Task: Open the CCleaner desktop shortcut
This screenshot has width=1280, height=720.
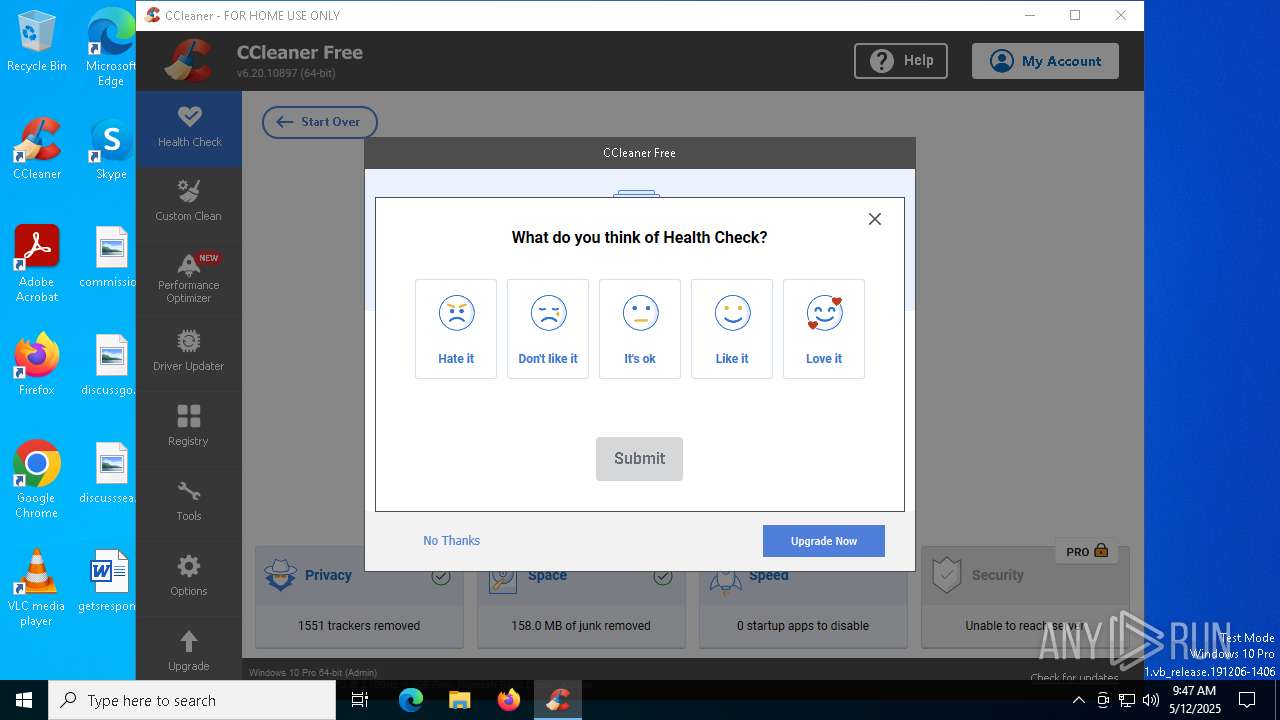Action: coord(37,150)
